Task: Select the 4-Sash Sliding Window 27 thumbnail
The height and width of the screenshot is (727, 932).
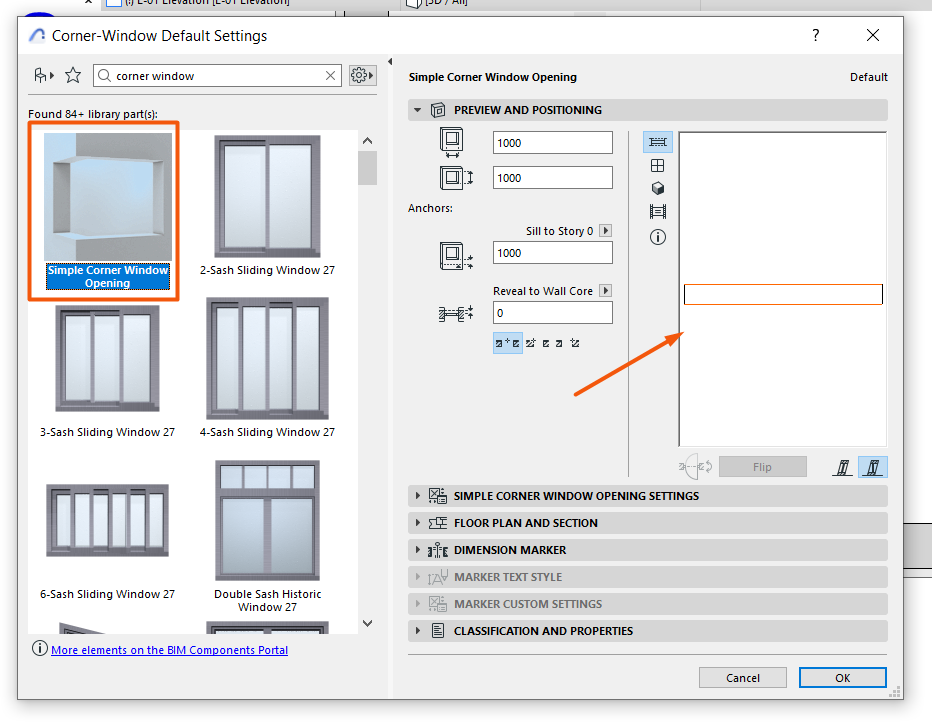Action: point(267,359)
